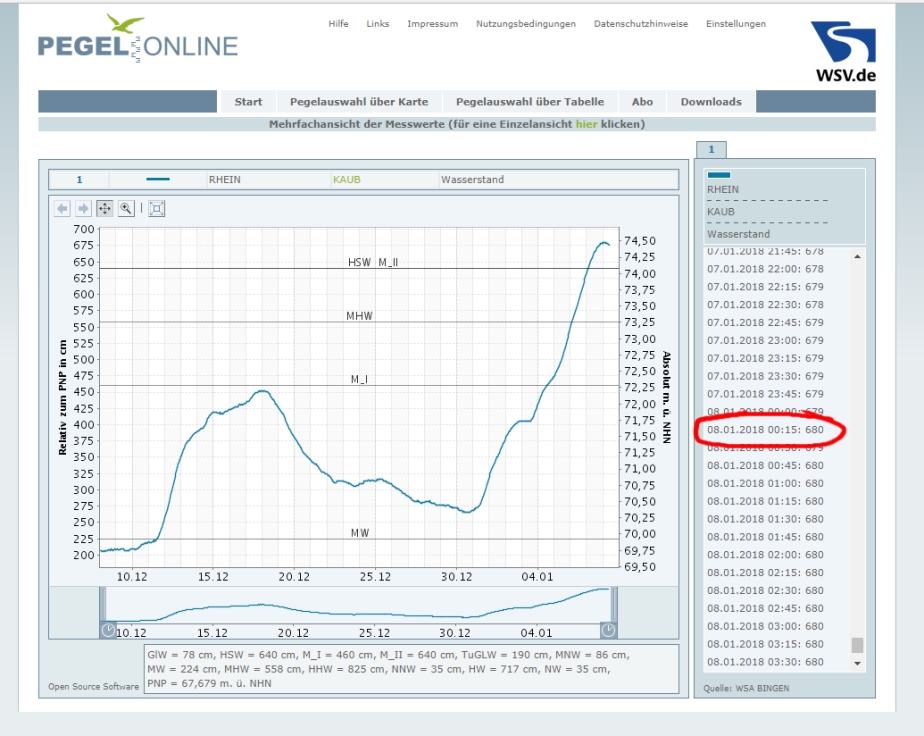
Task: Select the zoom magnifier chart tool
Action: click(x=126, y=209)
